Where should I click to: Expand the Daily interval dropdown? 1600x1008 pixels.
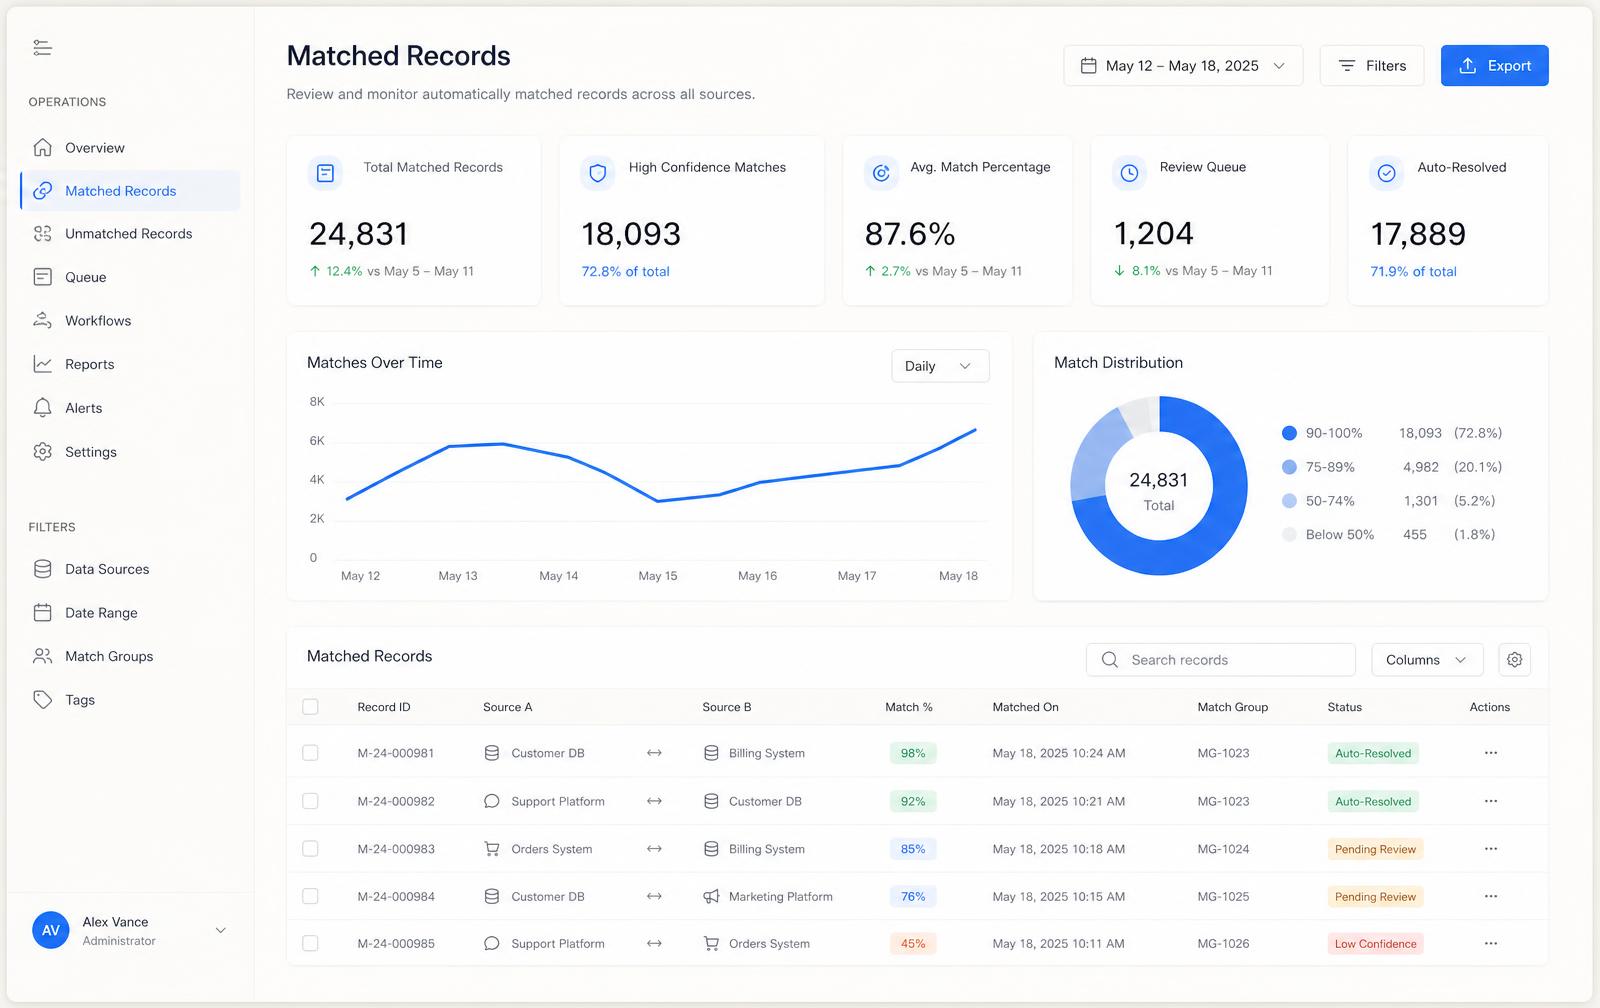[x=940, y=366]
